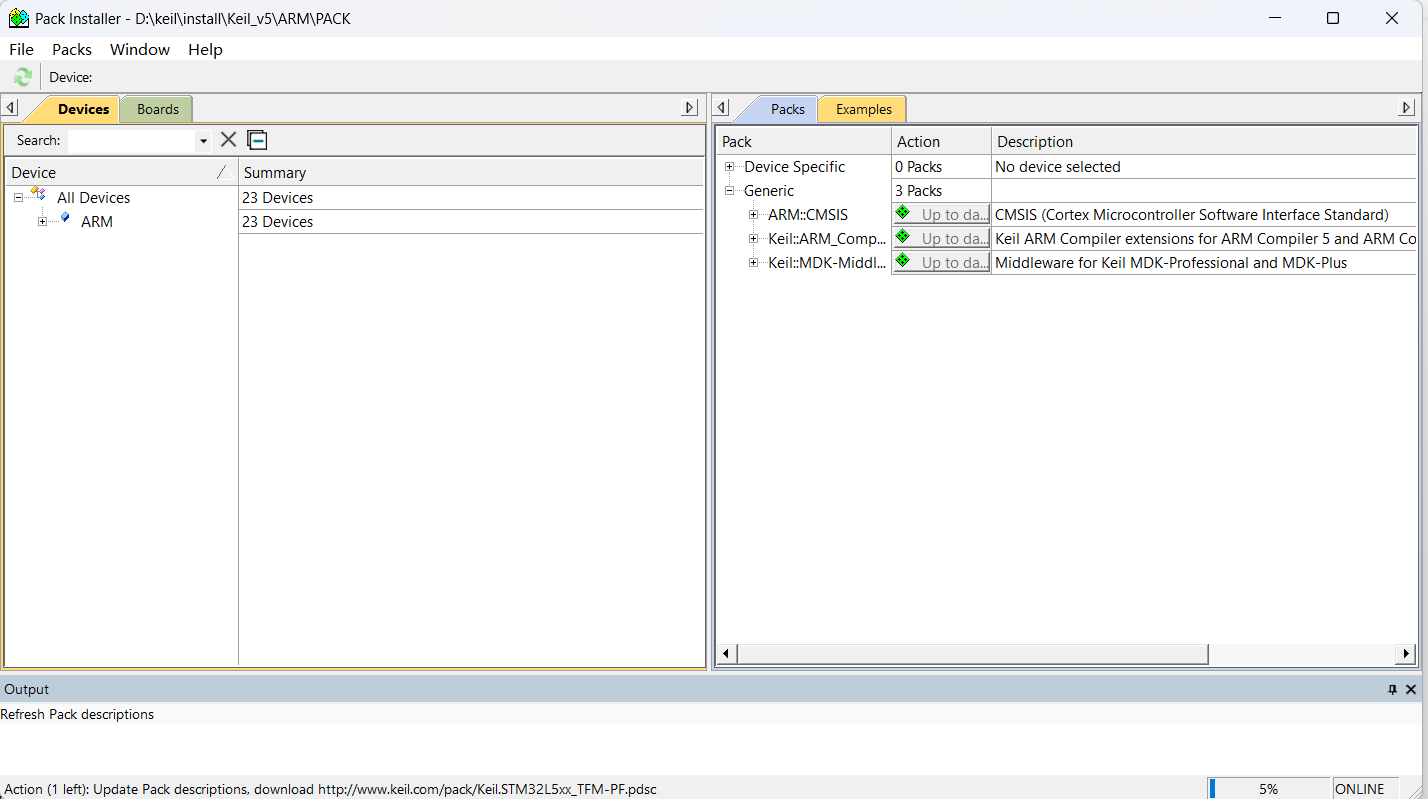Image resolution: width=1428 pixels, height=799 pixels.
Task: Collapse the Generic packs node
Action: point(730,191)
